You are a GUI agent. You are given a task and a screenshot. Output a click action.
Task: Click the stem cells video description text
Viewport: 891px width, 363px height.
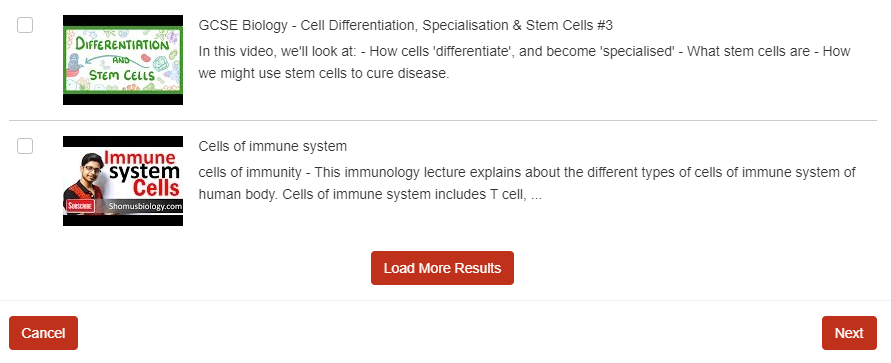tap(524, 62)
